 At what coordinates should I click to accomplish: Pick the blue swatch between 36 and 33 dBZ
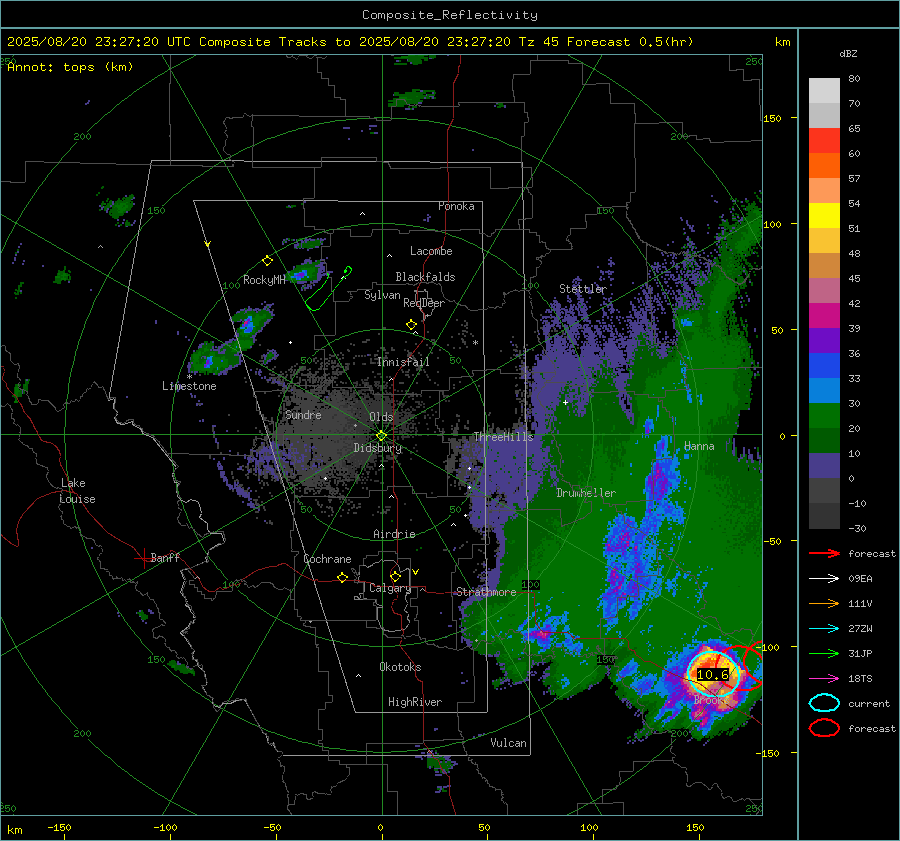pyautogui.click(x=824, y=366)
